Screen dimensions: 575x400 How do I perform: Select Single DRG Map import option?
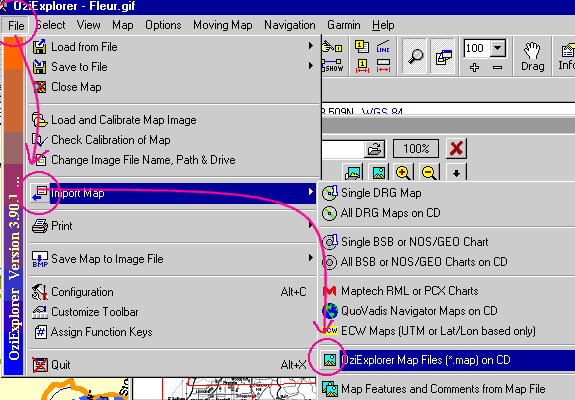[447, 193]
